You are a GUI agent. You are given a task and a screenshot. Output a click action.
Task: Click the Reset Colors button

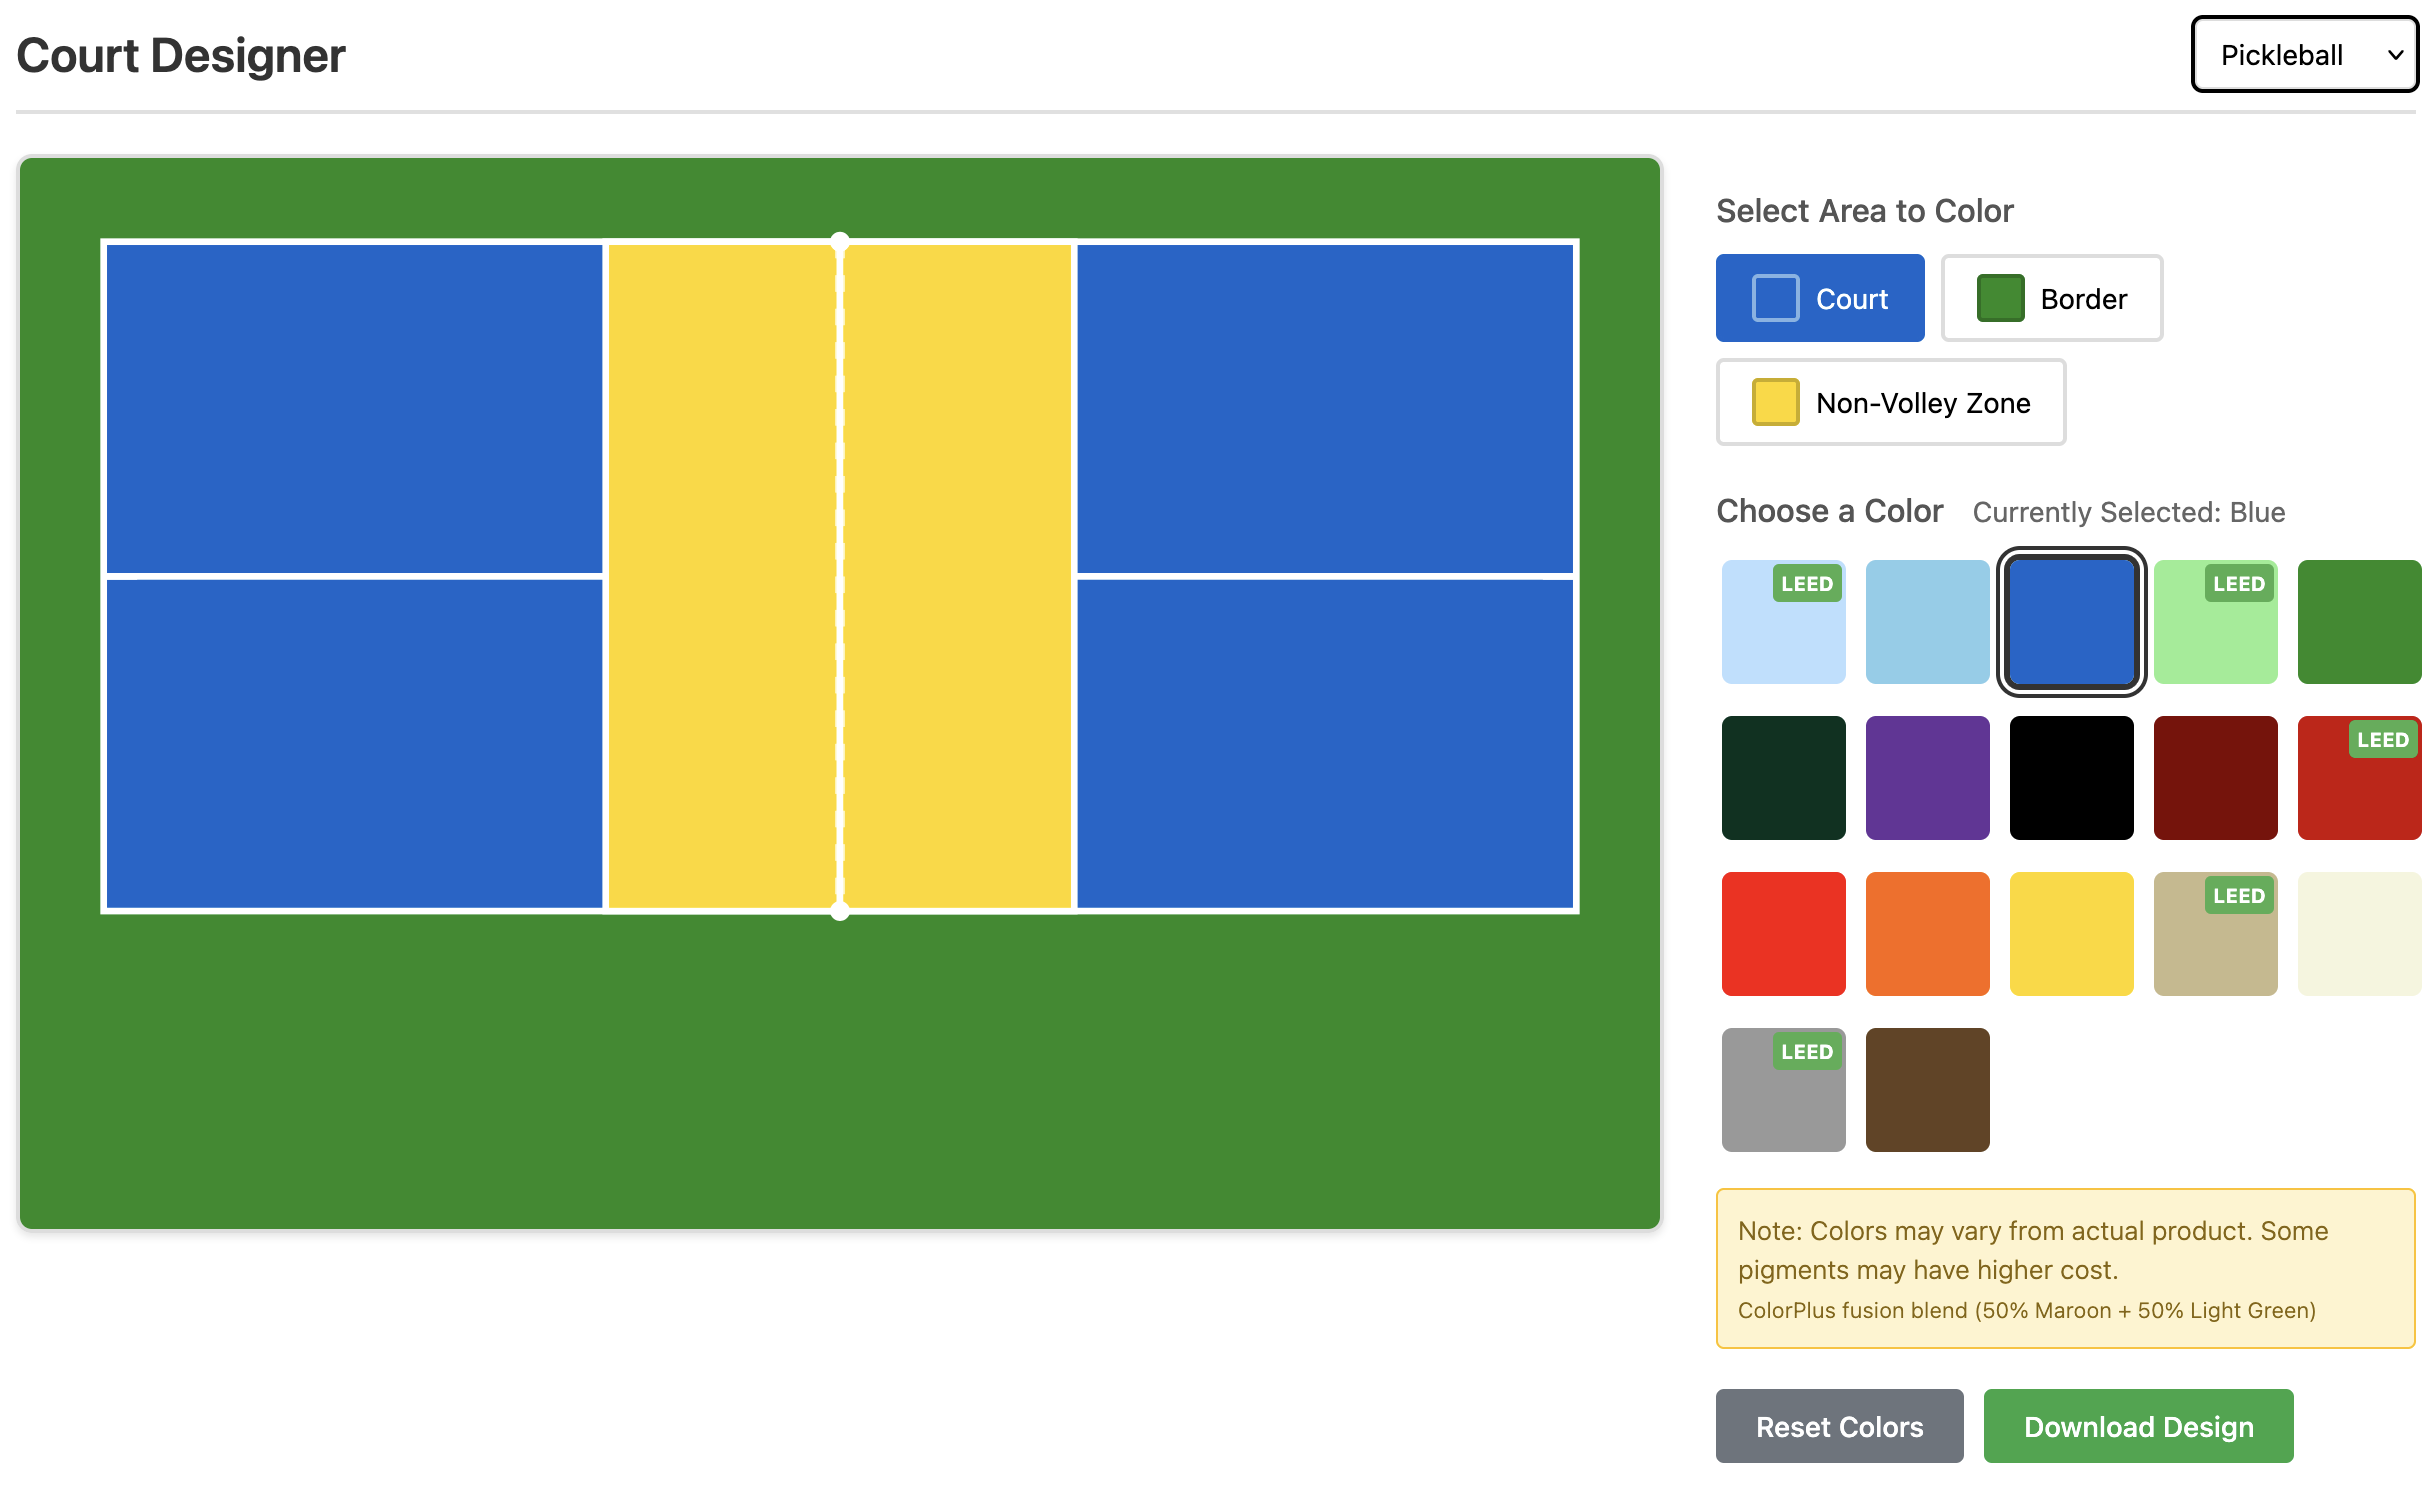pyautogui.click(x=1838, y=1426)
